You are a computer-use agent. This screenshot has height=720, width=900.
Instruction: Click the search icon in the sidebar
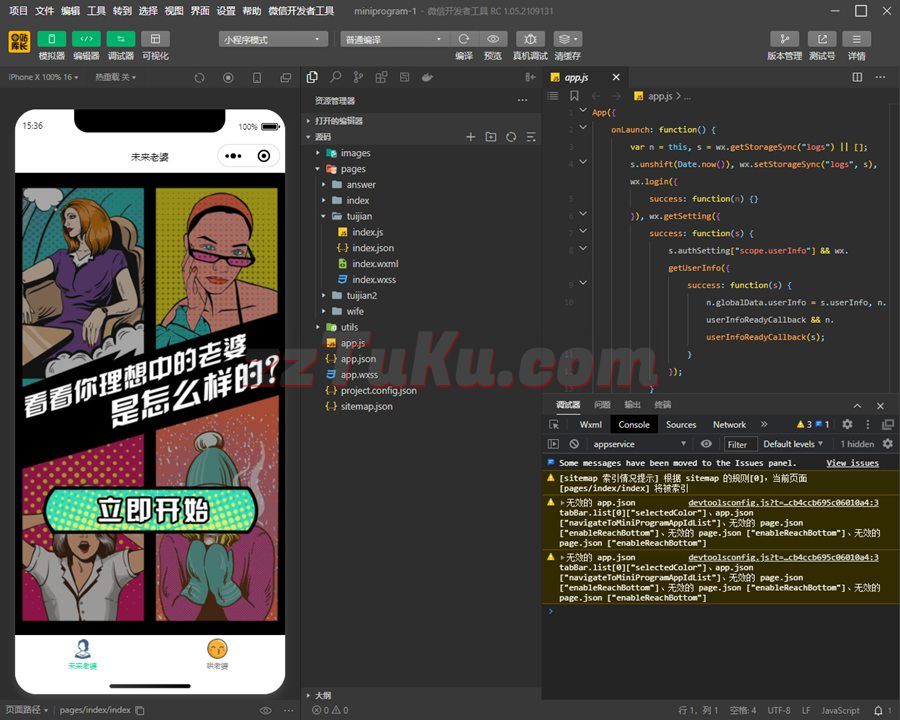(x=336, y=77)
